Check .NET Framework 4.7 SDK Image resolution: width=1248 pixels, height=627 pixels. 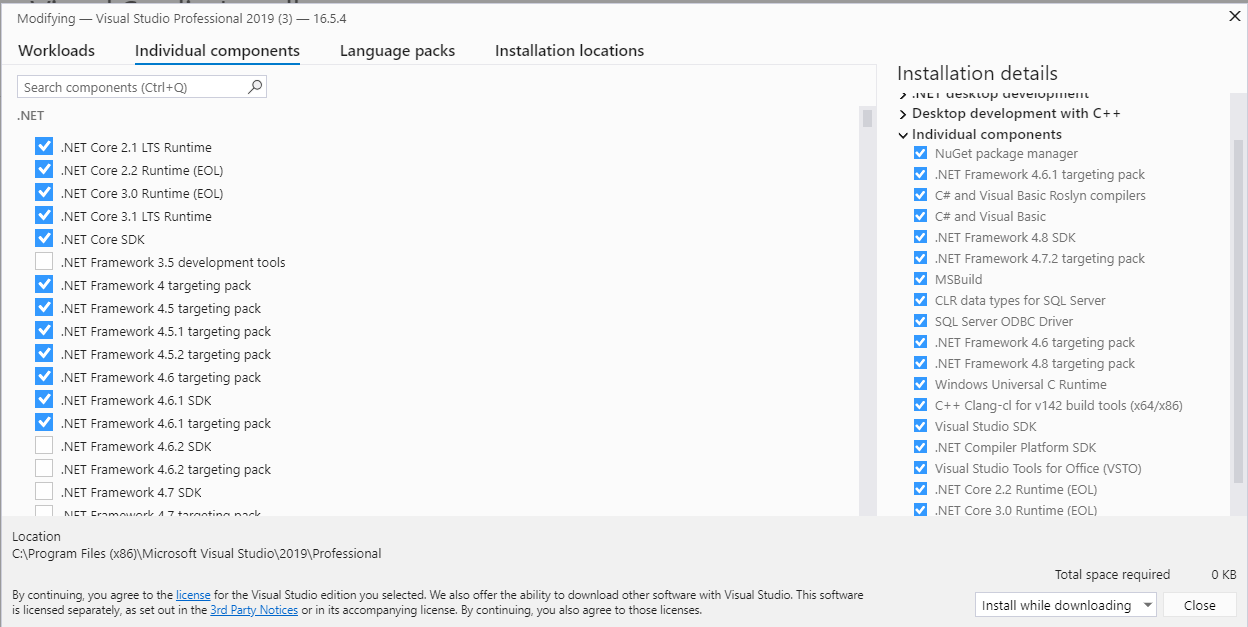[x=44, y=490]
